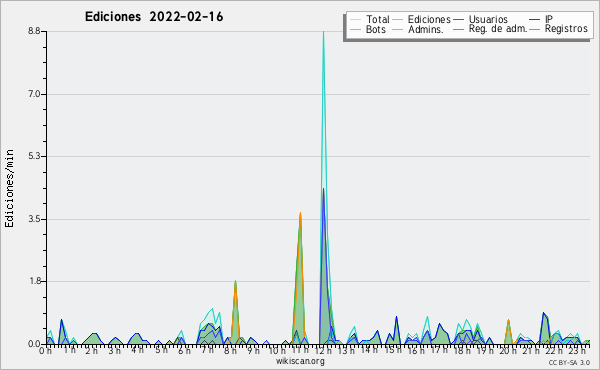Click the Ediciones legend label
Viewport: 600px width, 370px height.
point(429,19)
